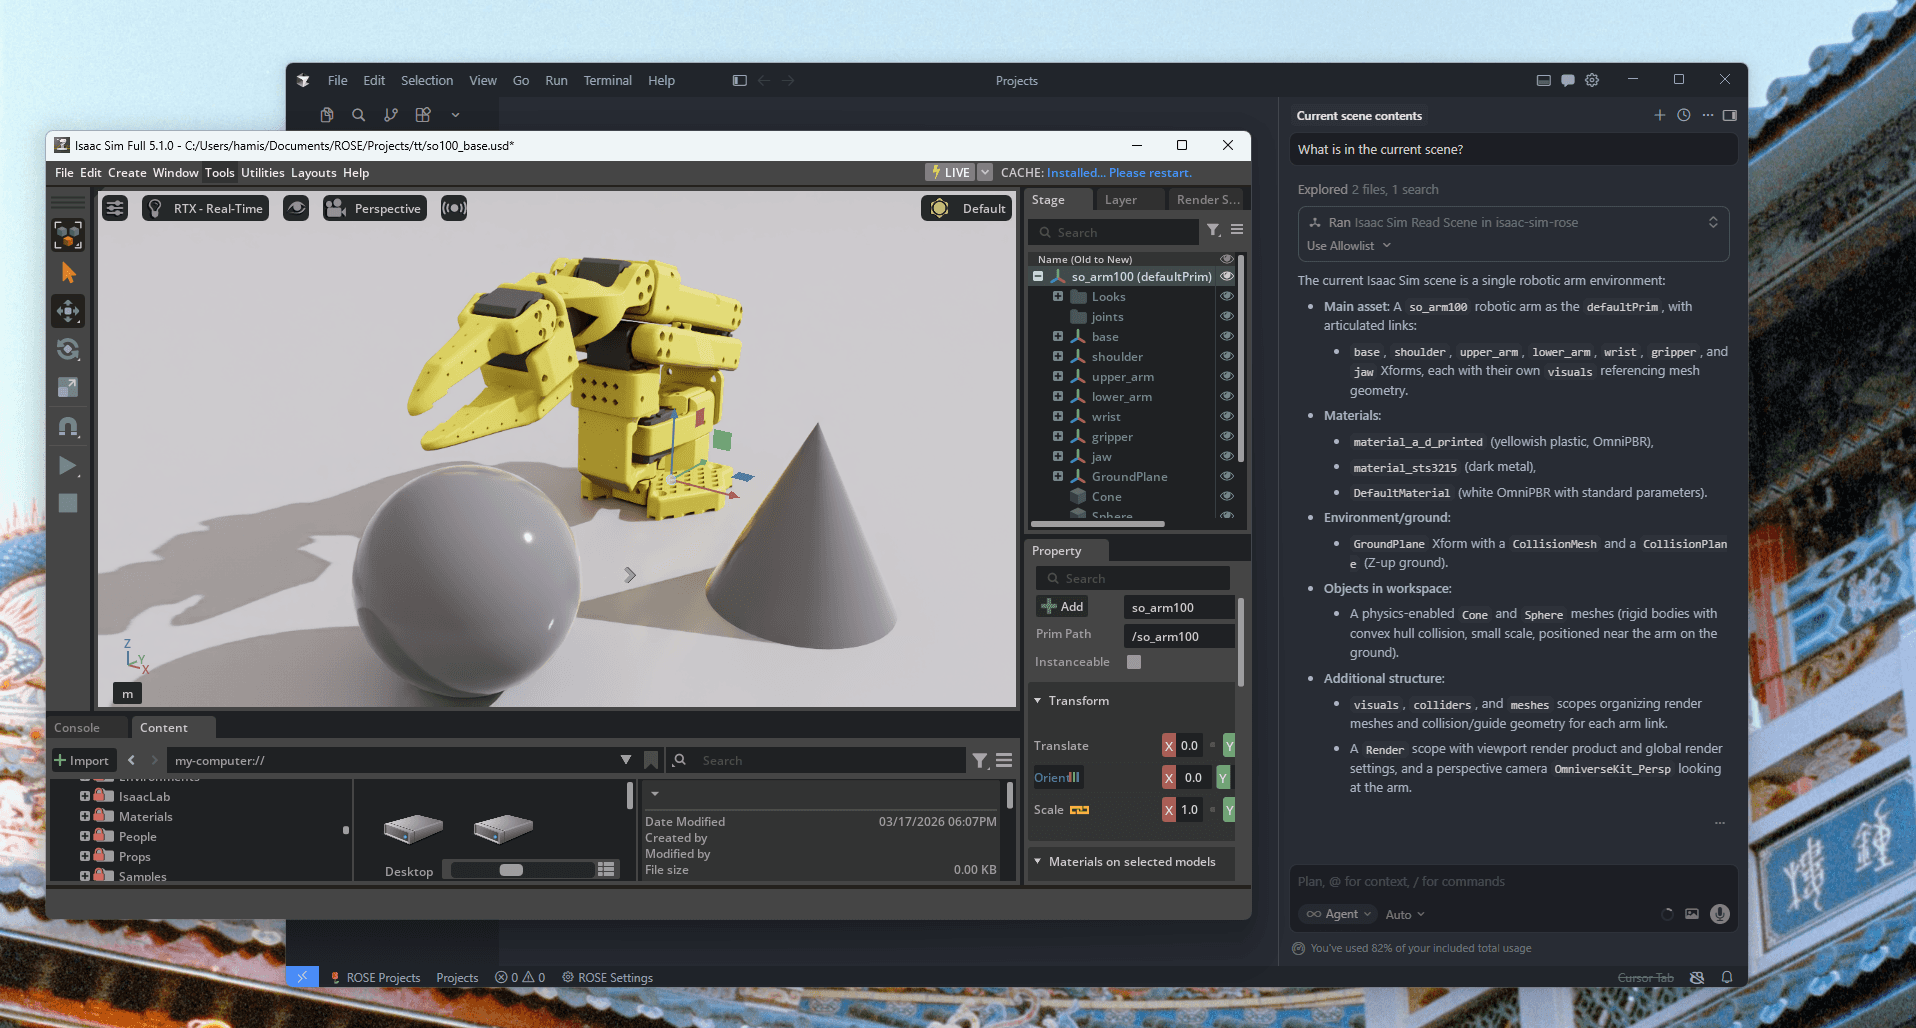Viewport: 1916px width, 1028px height.
Task: Toggle visibility of the GroundPlane prim
Action: 1227,476
